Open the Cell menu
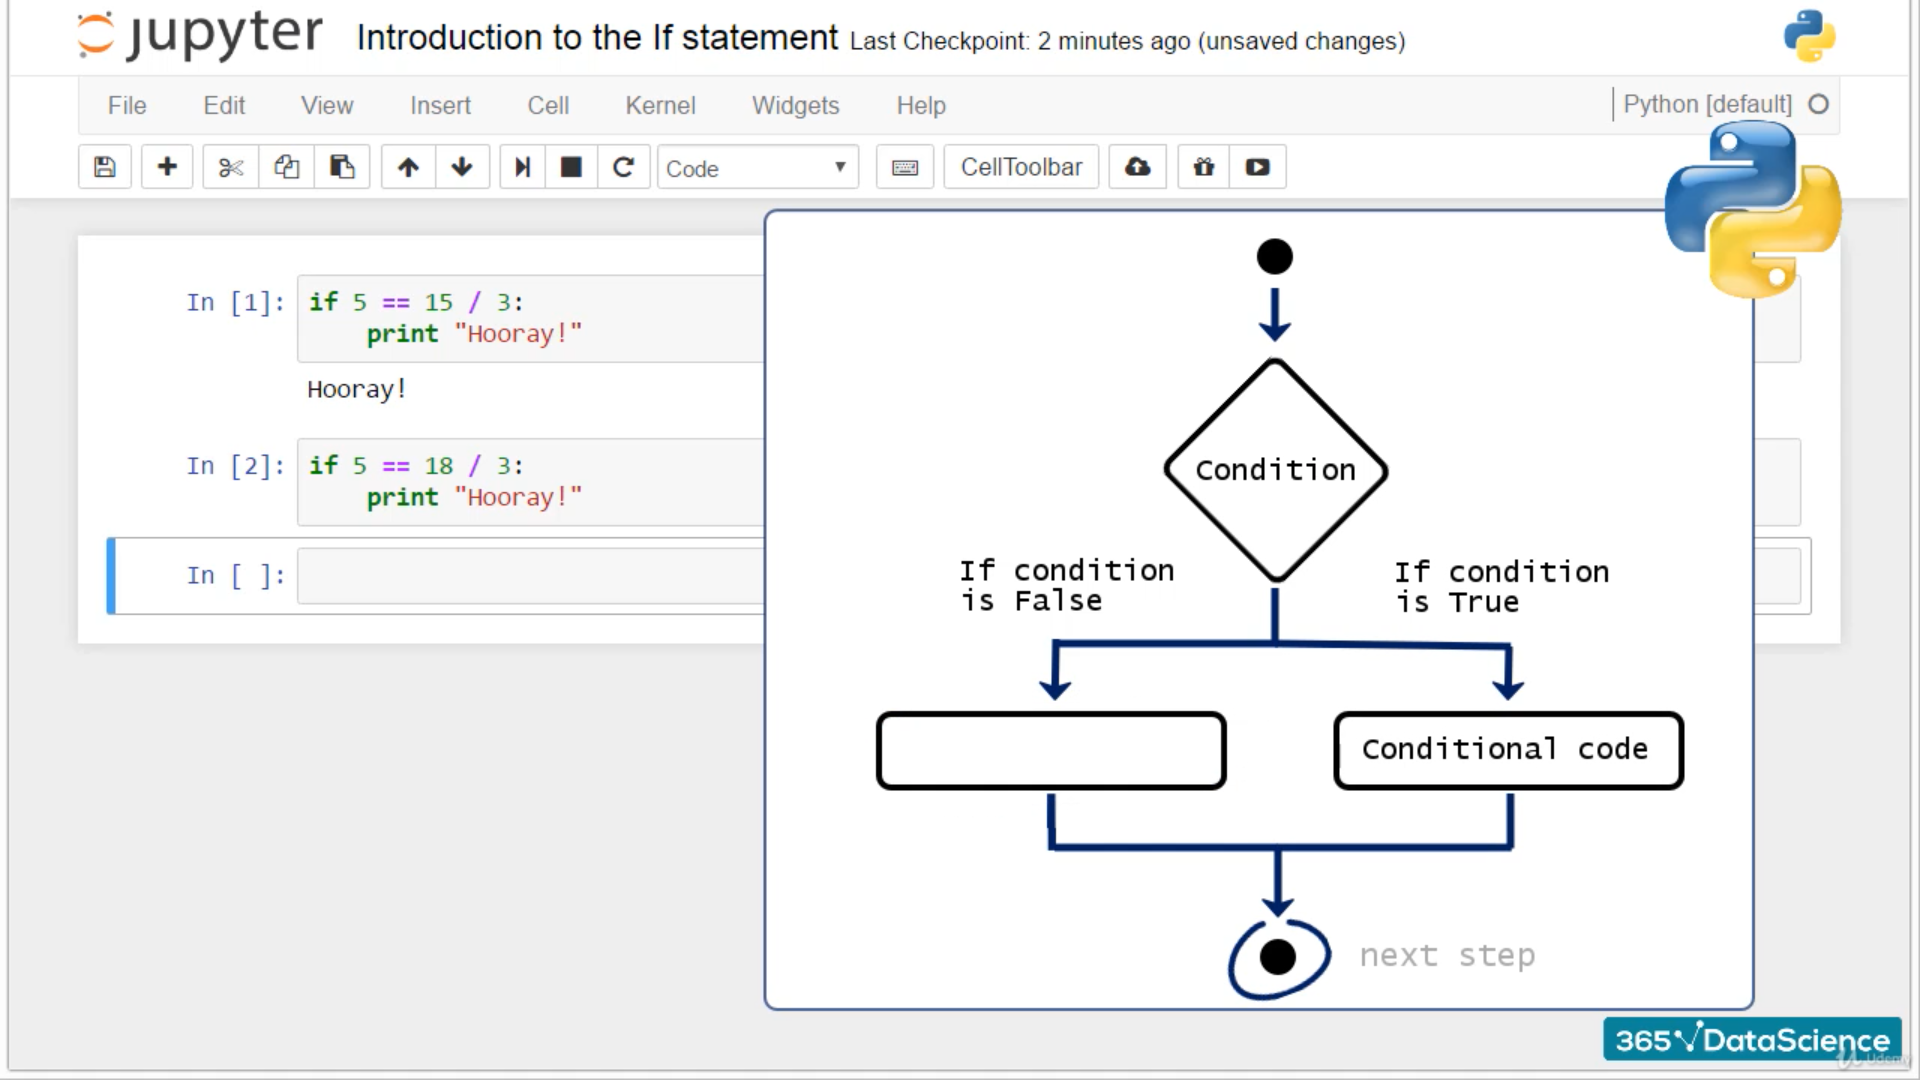This screenshot has height=1080, width=1920. (548, 106)
